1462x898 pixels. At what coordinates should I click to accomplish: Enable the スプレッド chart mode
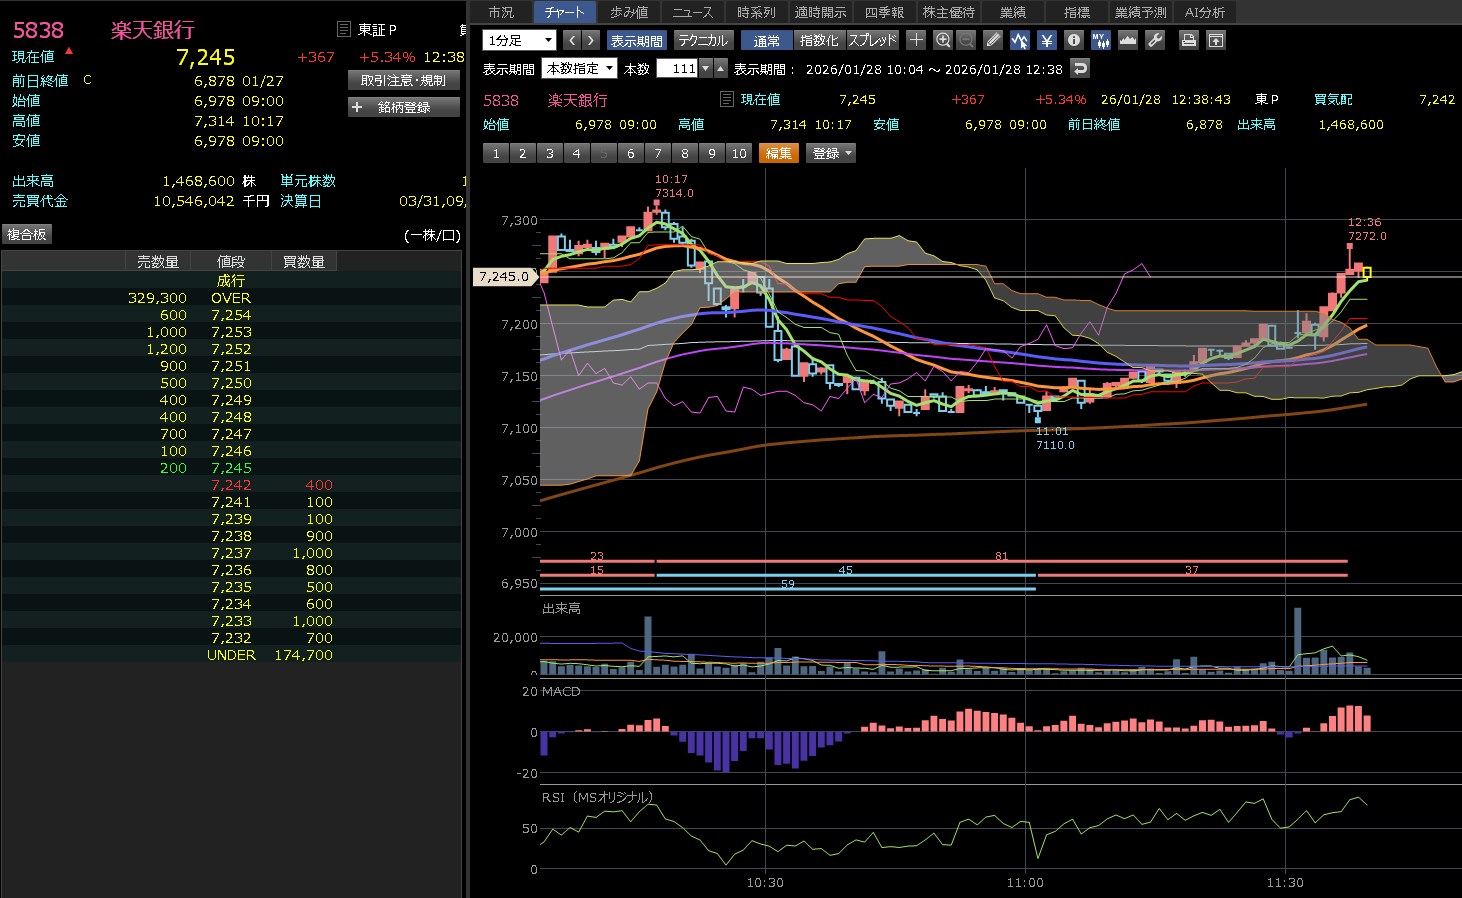coord(873,40)
